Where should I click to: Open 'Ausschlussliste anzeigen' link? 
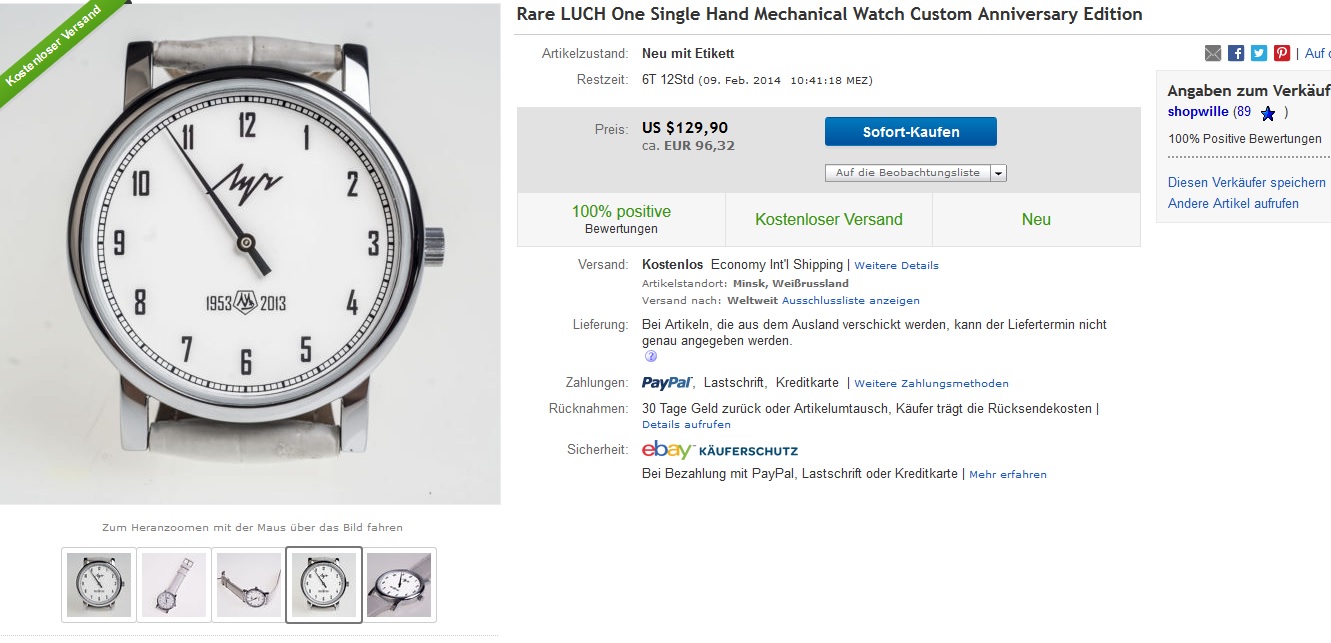point(850,300)
